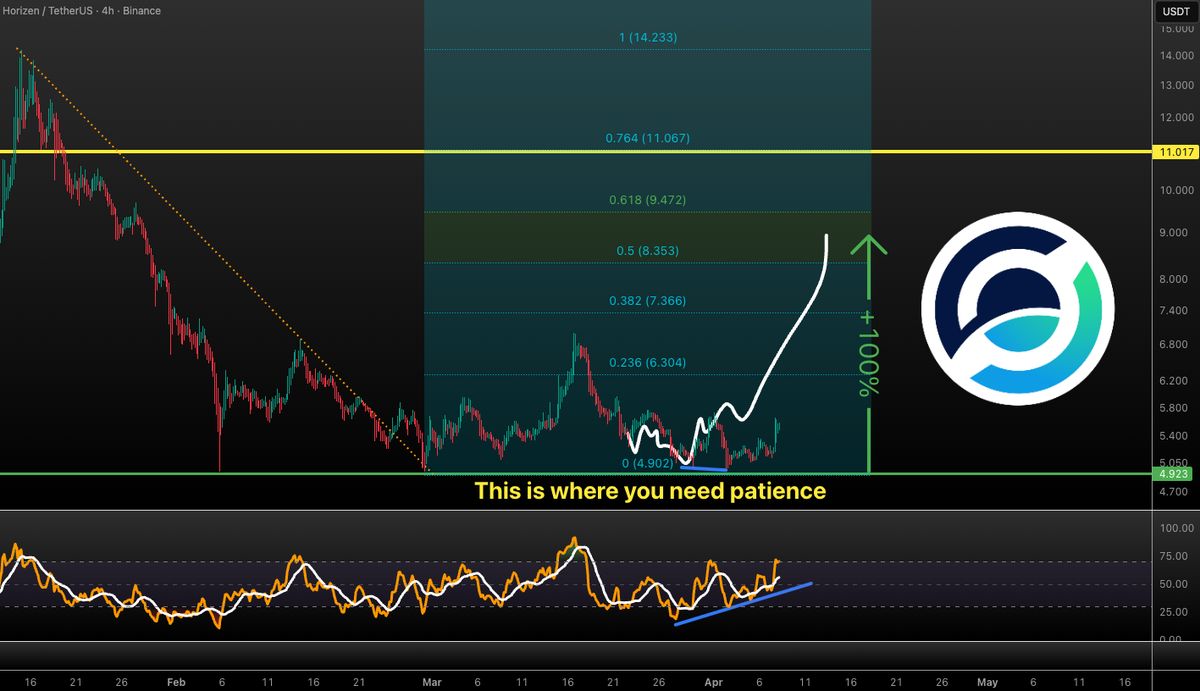Click 50.00 on the RSI scale

click(x=1175, y=584)
